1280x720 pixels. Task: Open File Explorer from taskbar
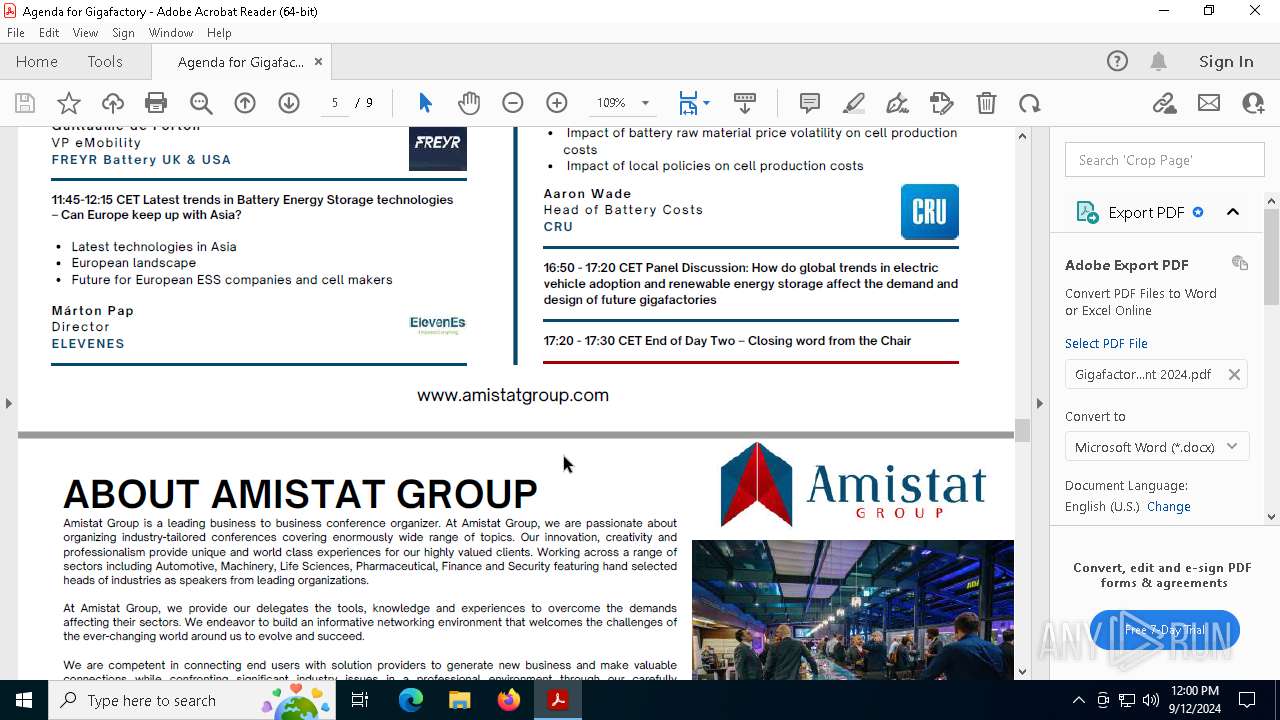click(459, 700)
